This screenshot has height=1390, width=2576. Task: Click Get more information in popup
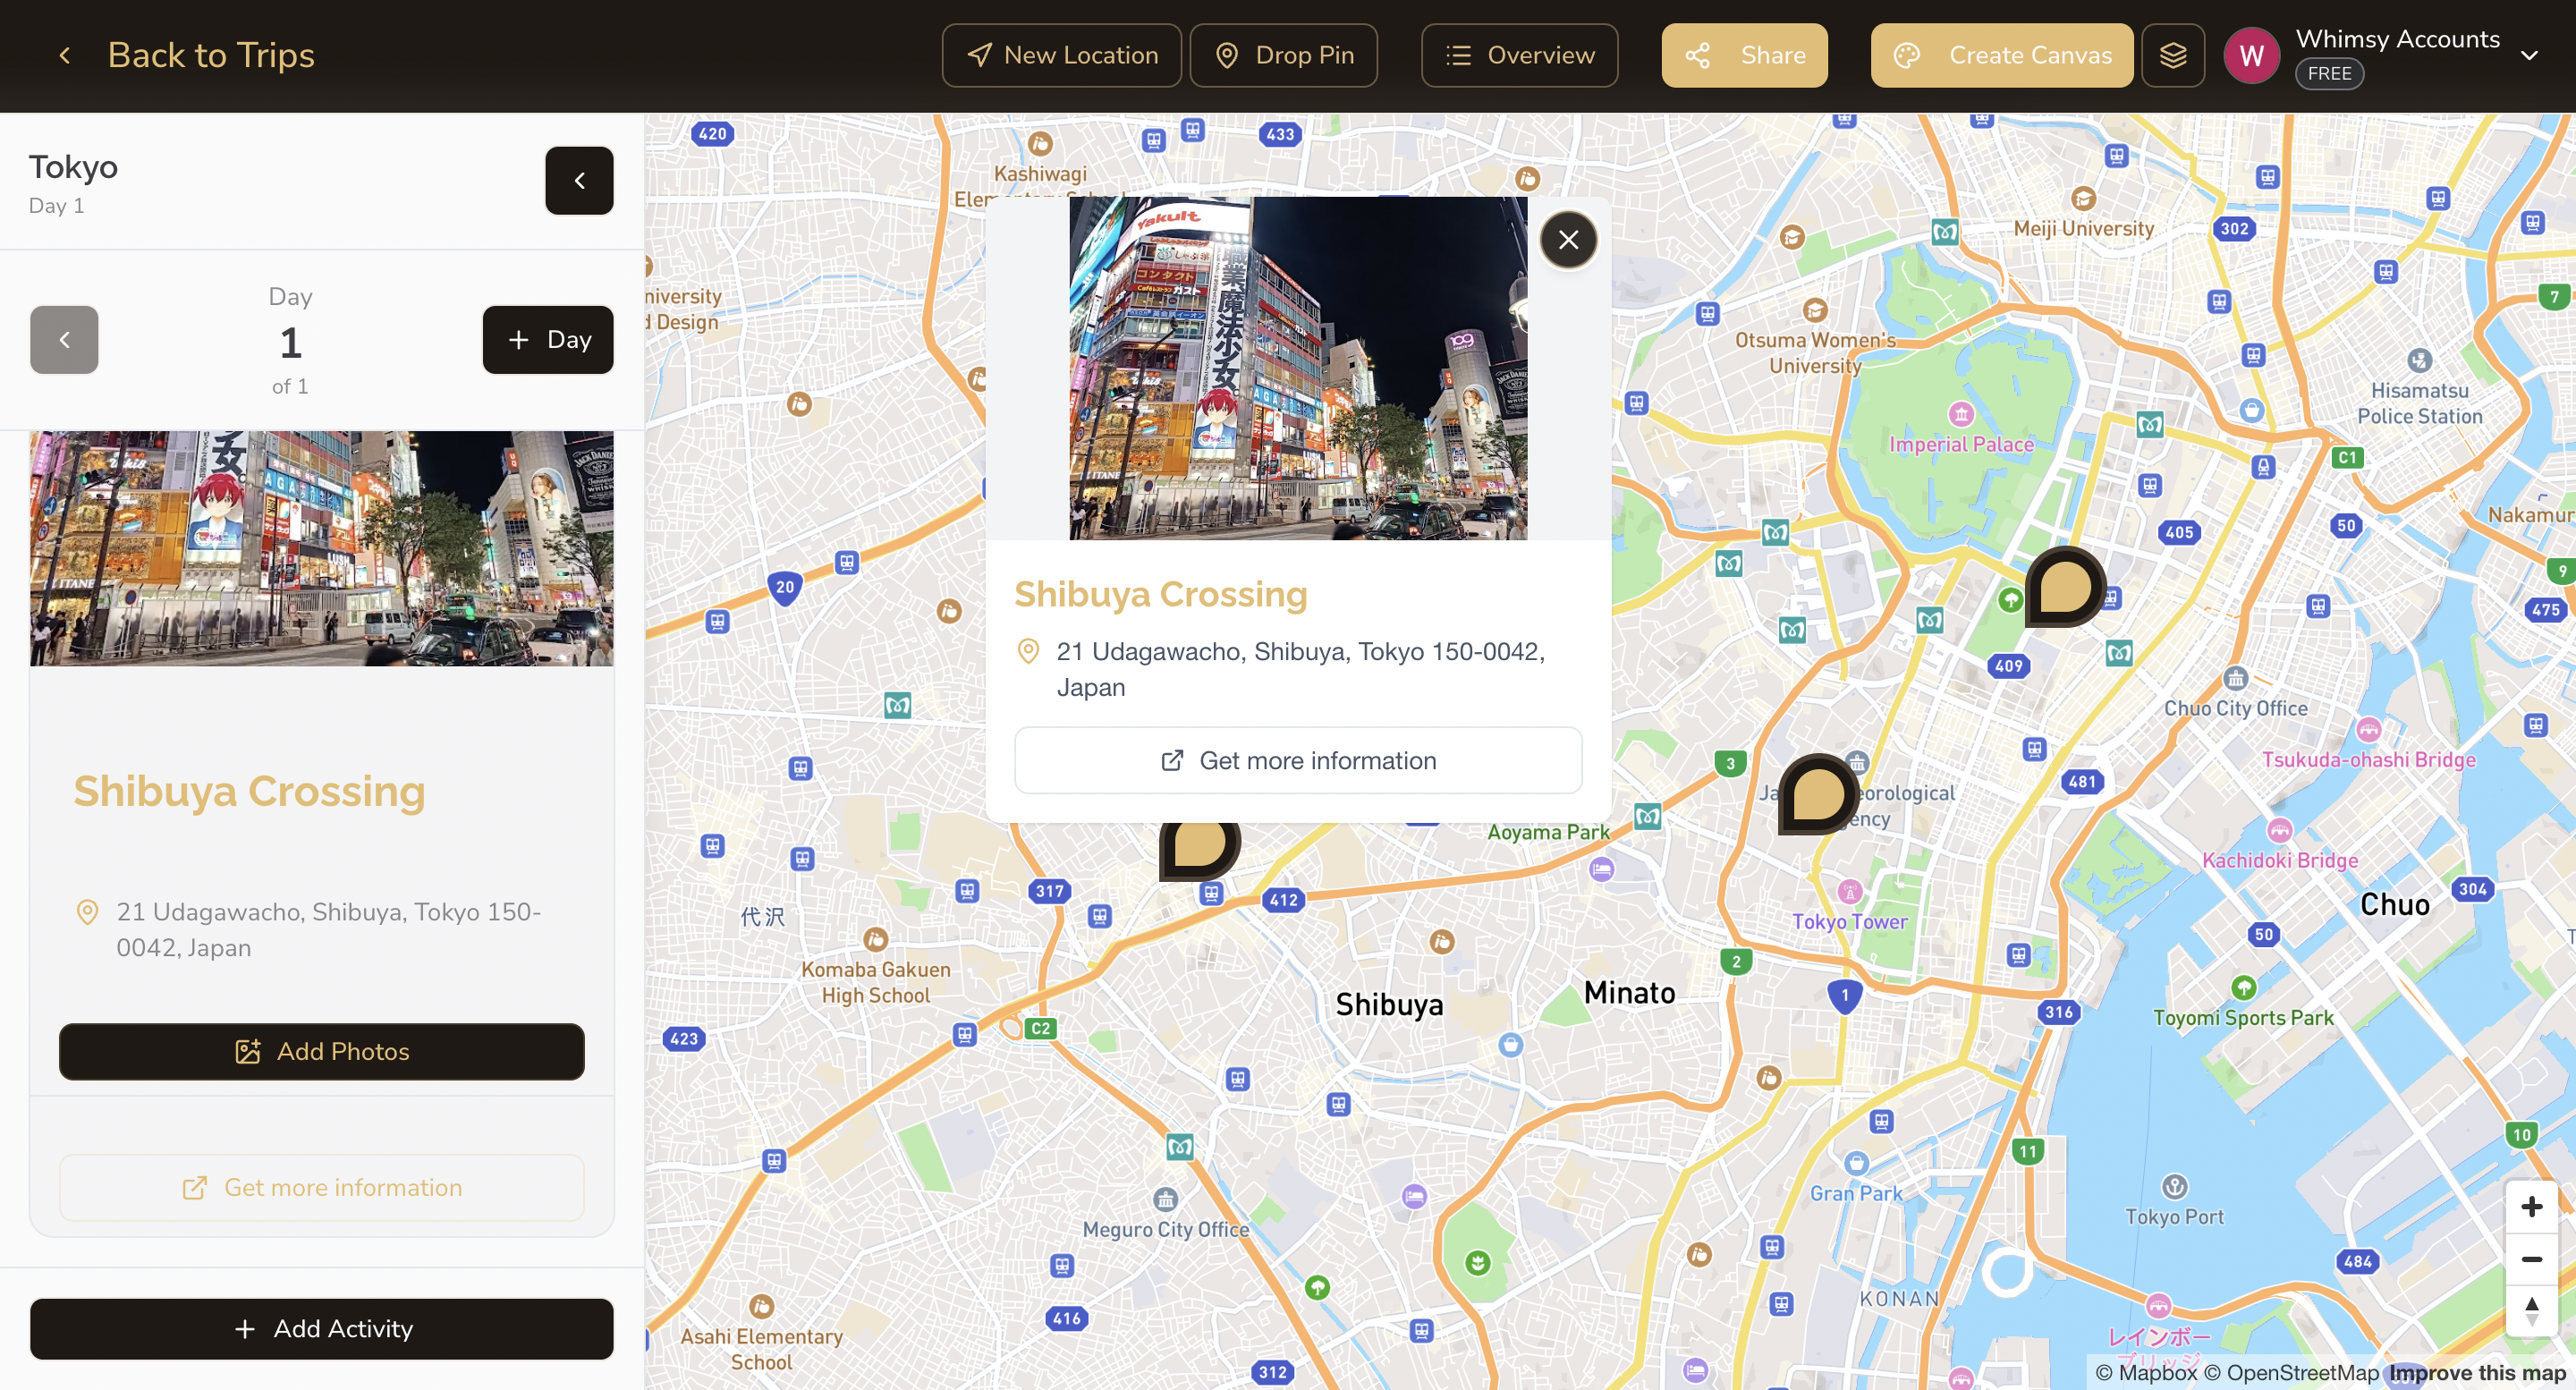click(x=1298, y=760)
